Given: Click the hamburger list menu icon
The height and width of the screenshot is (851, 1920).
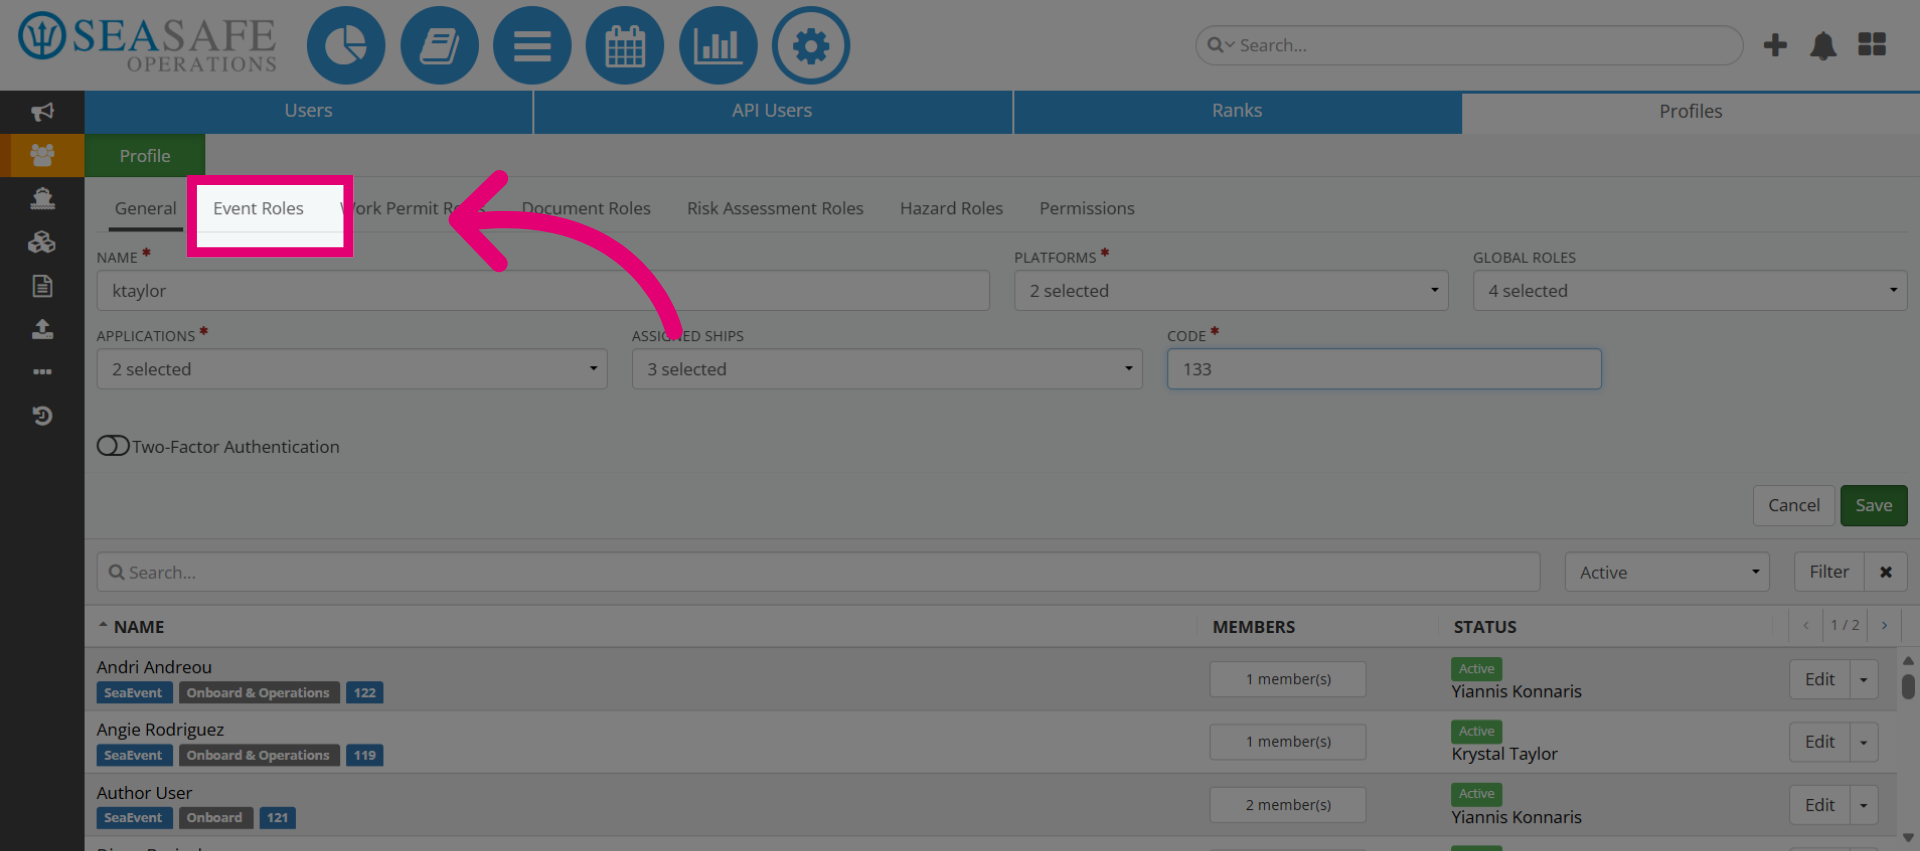Looking at the screenshot, I should (532, 46).
